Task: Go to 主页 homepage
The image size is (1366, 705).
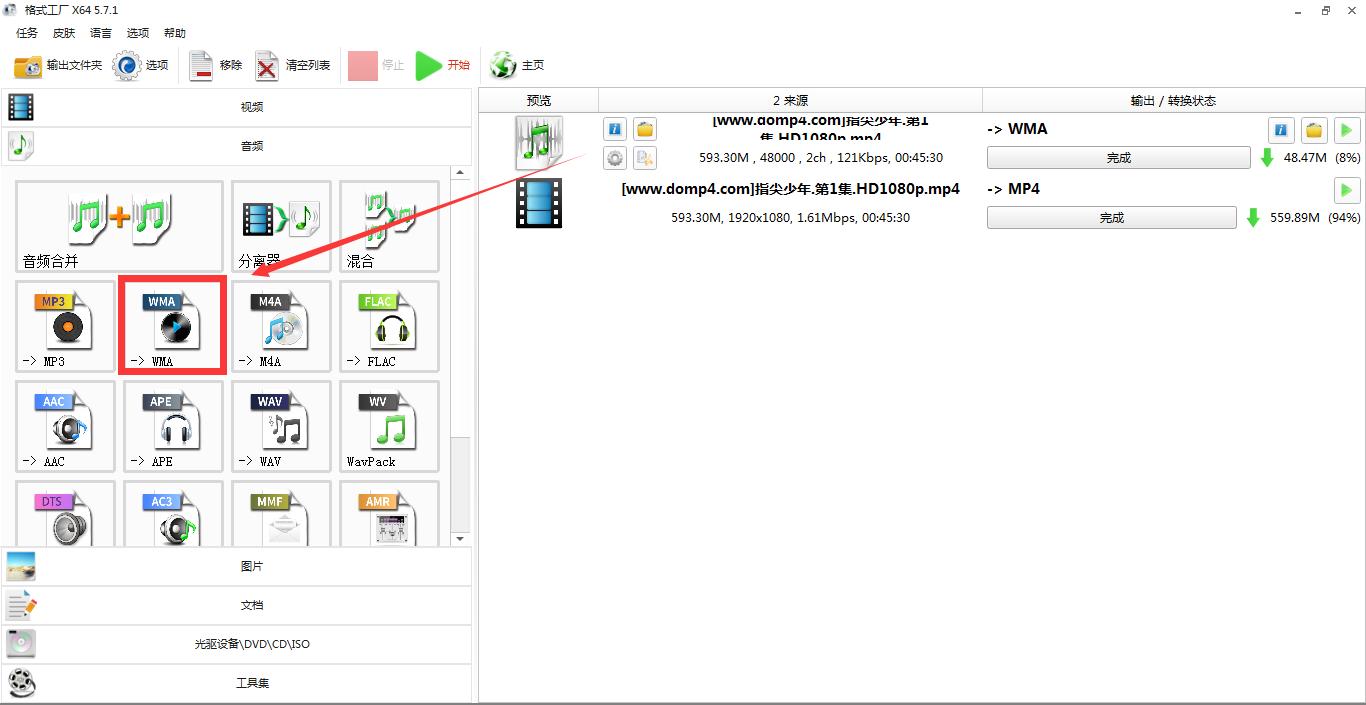Action: click(517, 65)
